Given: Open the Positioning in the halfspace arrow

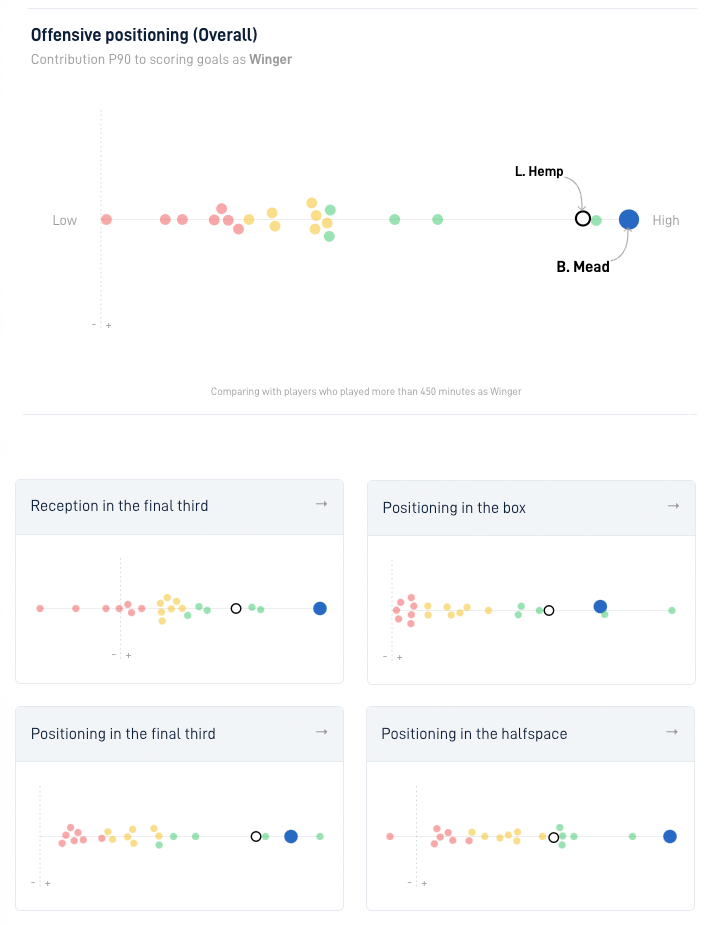Looking at the screenshot, I should pyautogui.click(x=671, y=732).
